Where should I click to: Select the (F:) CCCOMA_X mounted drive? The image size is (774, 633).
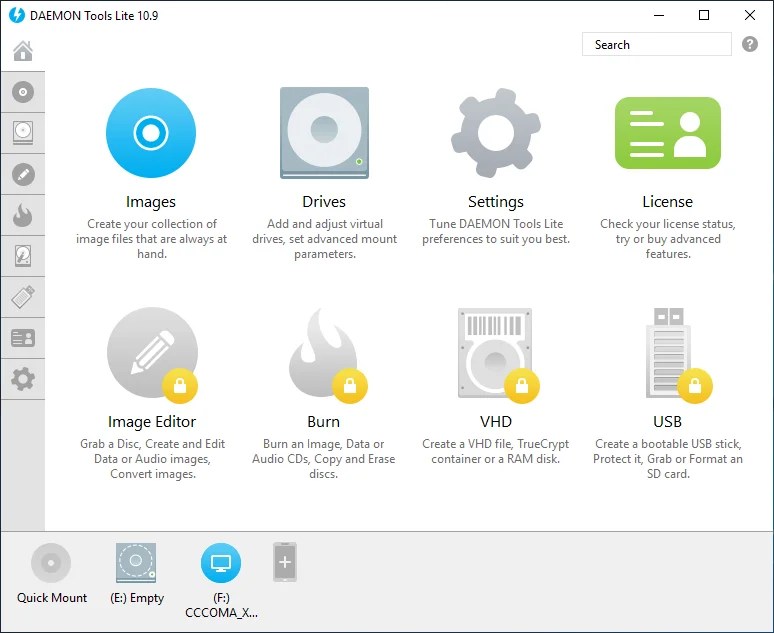(x=221, y=563)
